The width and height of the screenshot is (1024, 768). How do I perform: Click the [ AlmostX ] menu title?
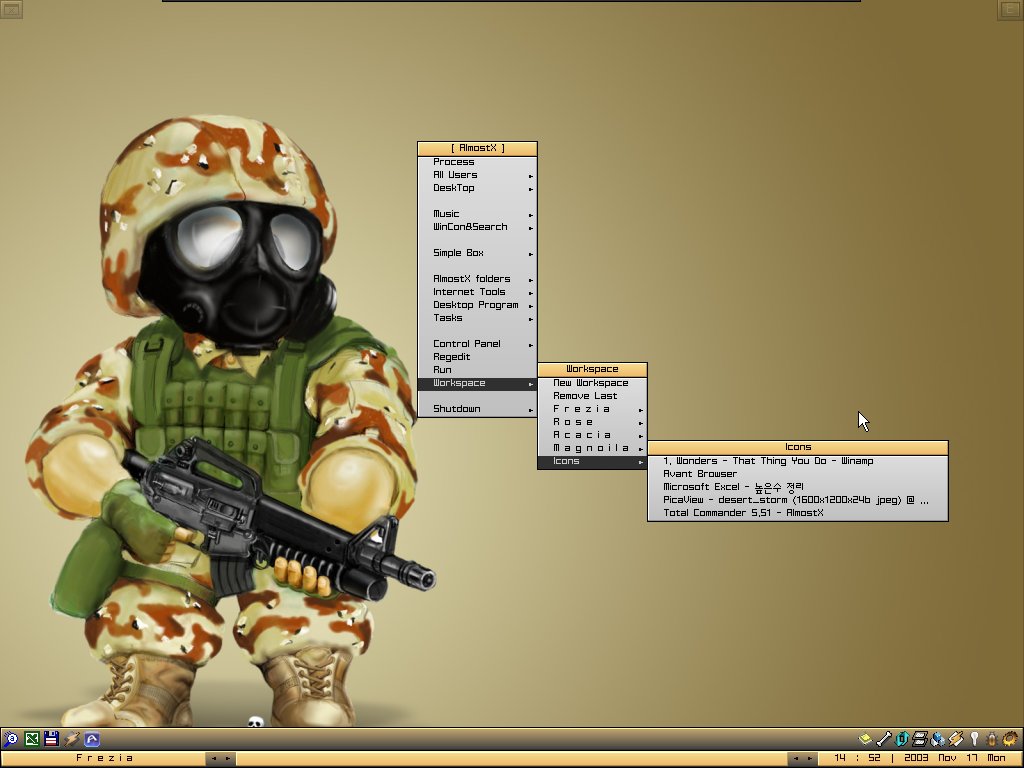tap(477, 148)
